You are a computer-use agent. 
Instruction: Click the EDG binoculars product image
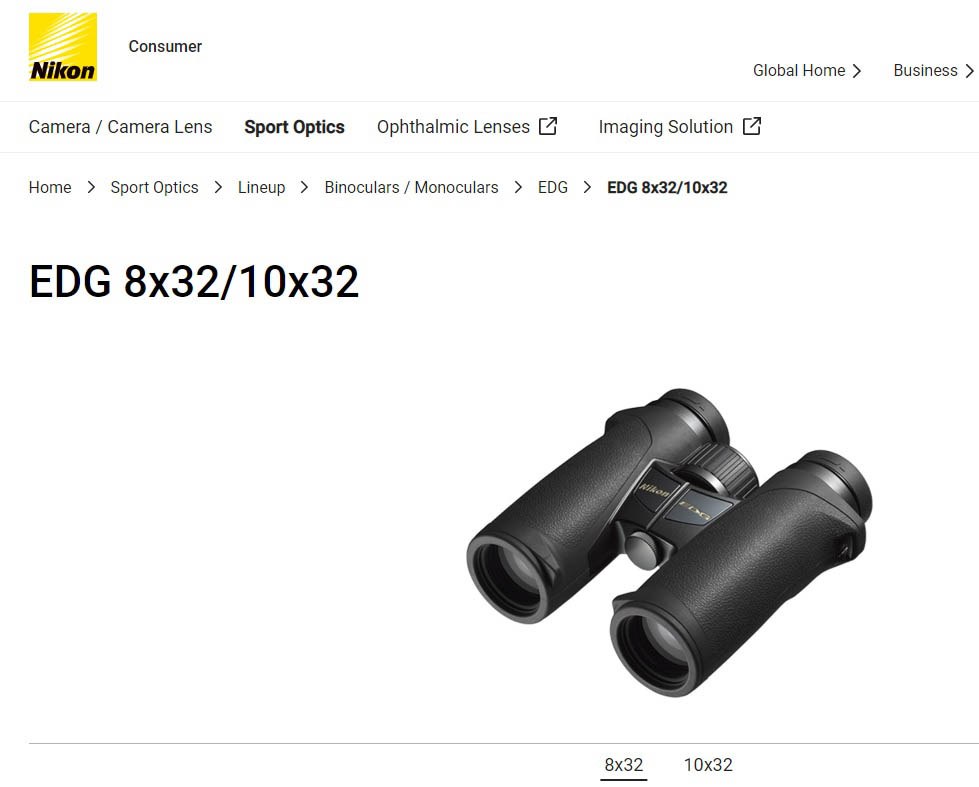coord(669,542)
